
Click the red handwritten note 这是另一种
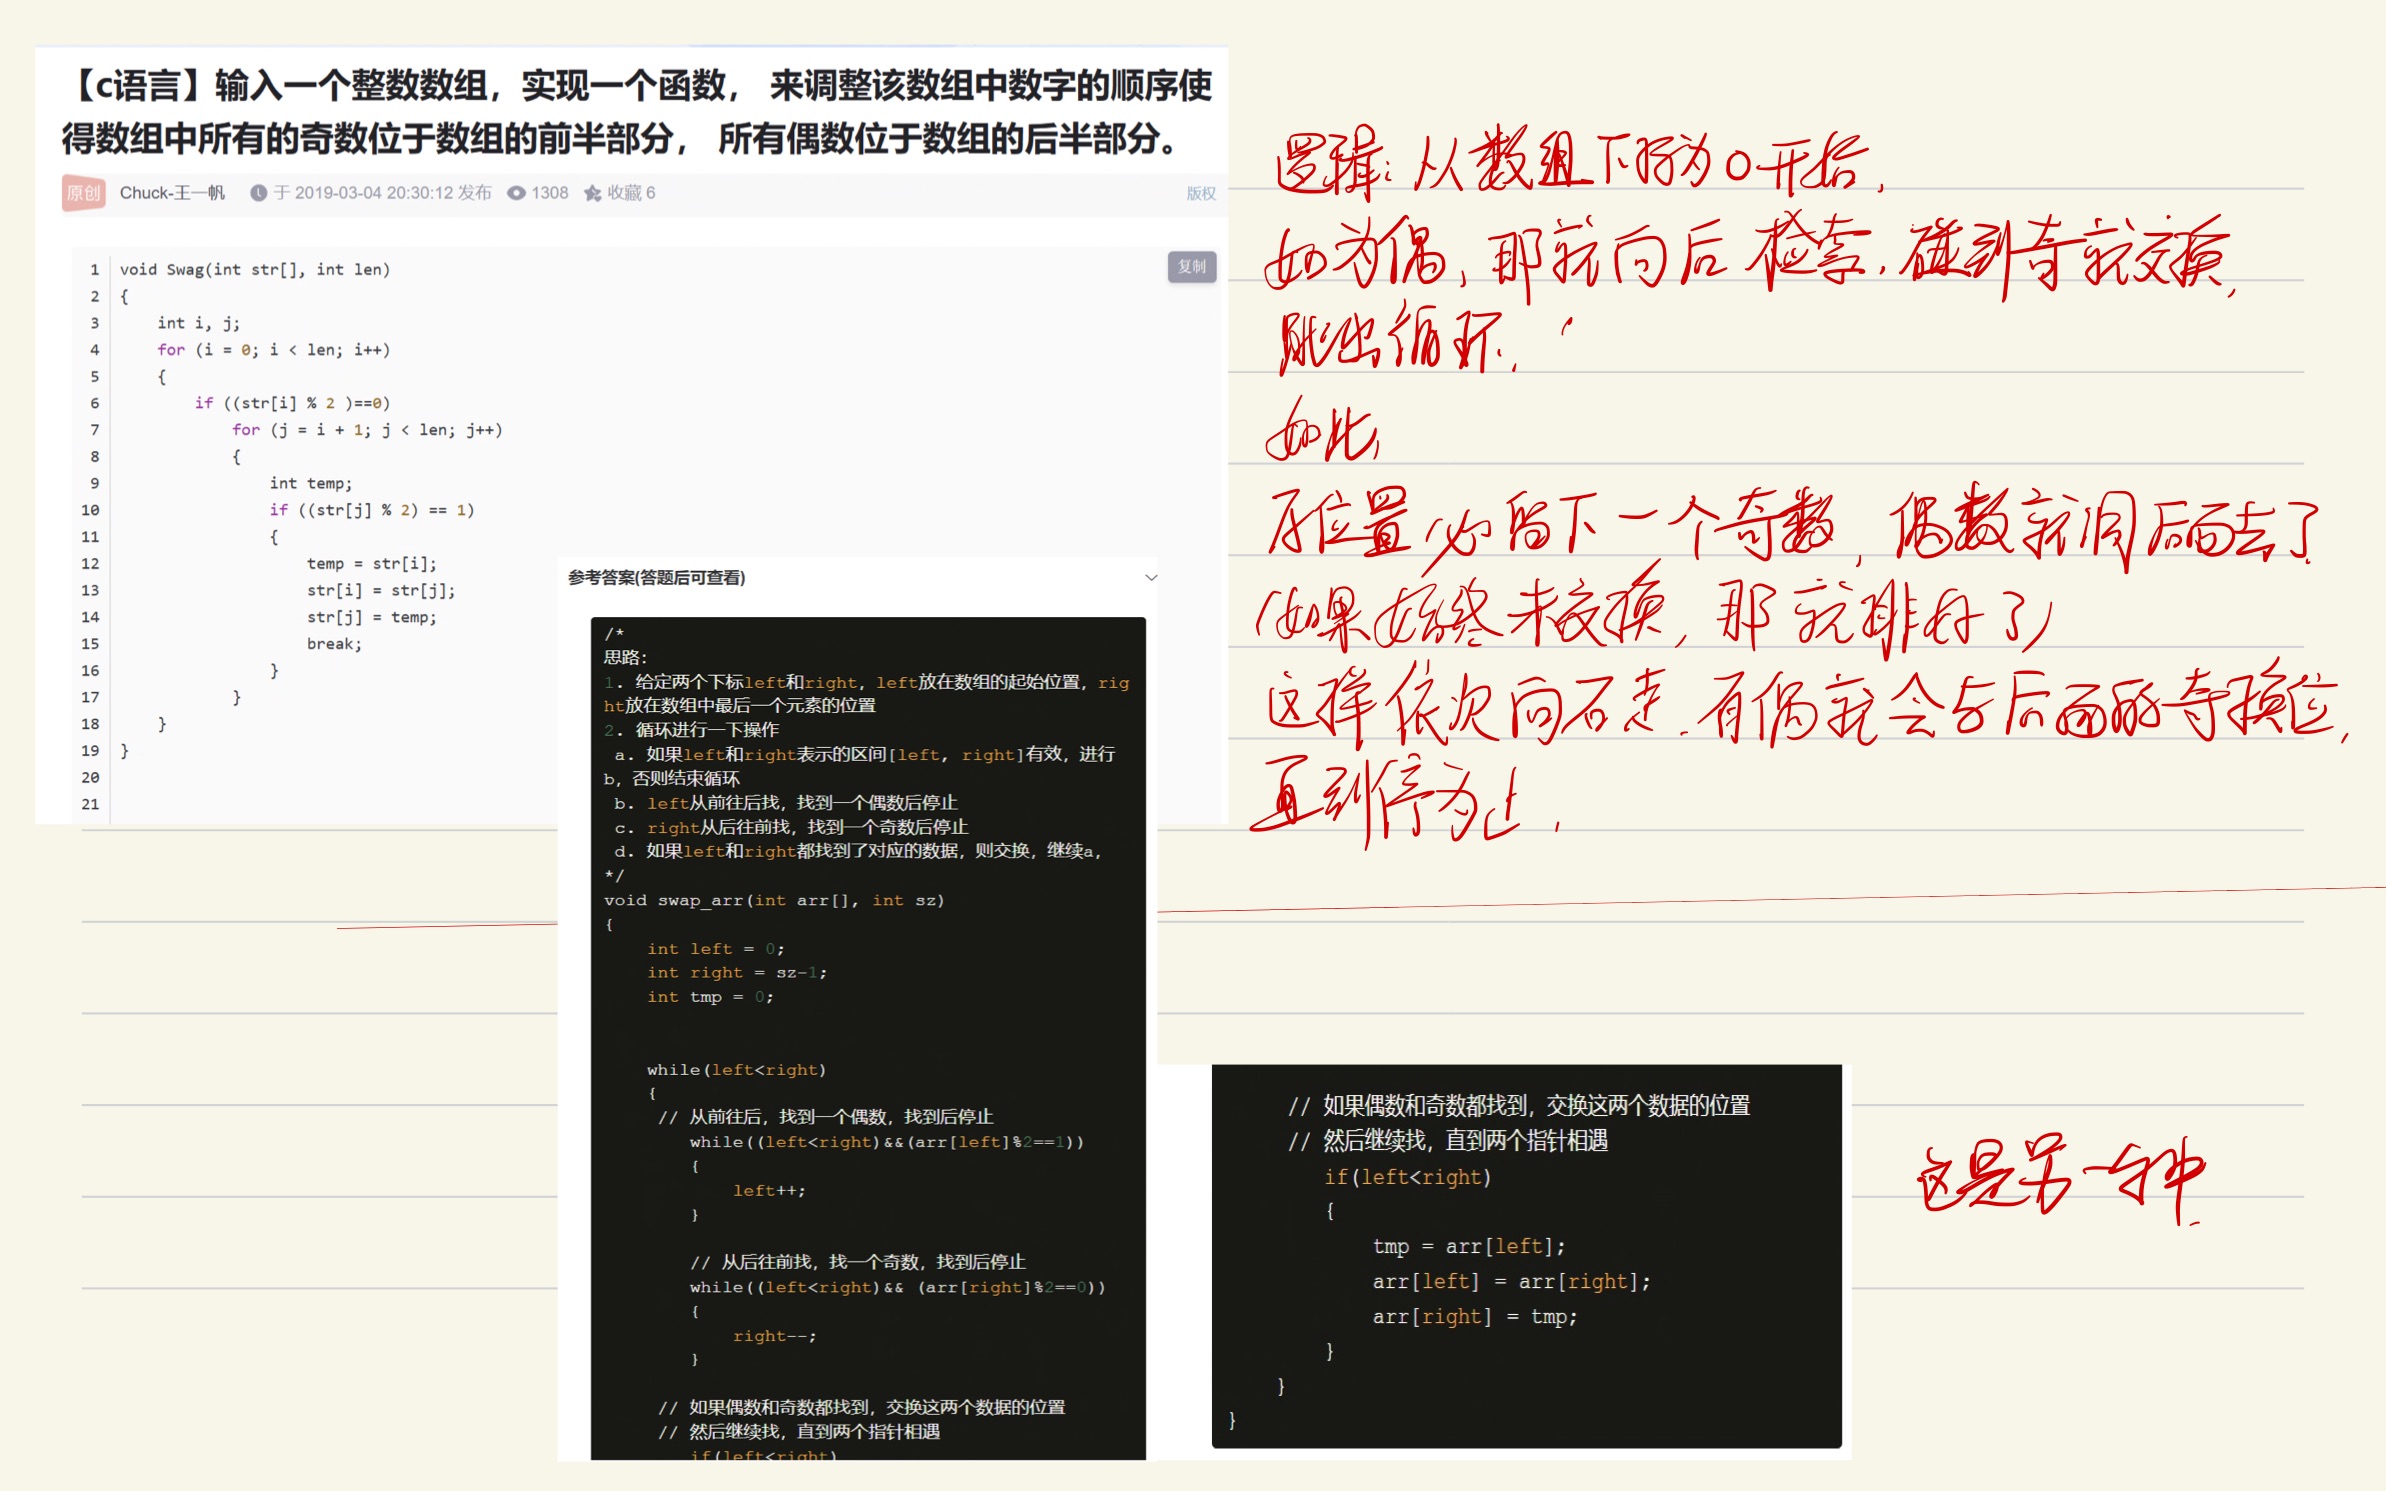2058,1176
